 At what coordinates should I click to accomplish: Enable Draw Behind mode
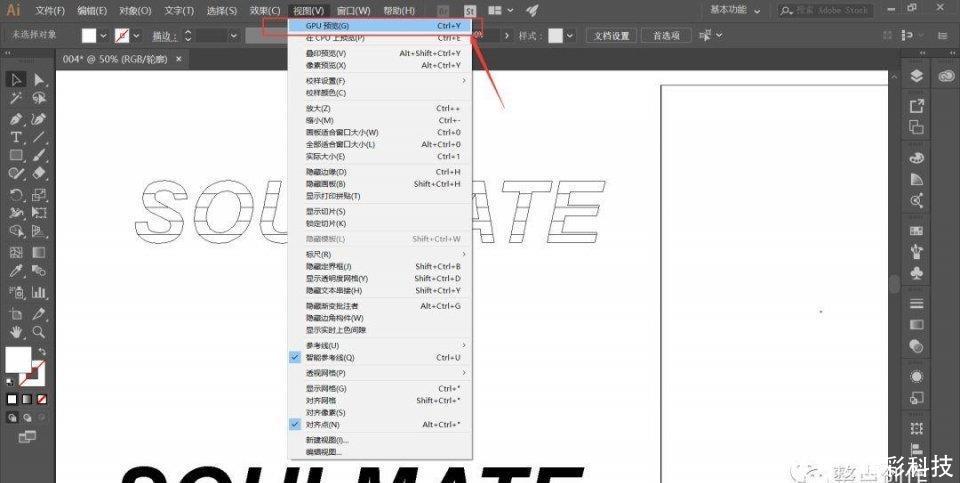(x=26, y=417)
